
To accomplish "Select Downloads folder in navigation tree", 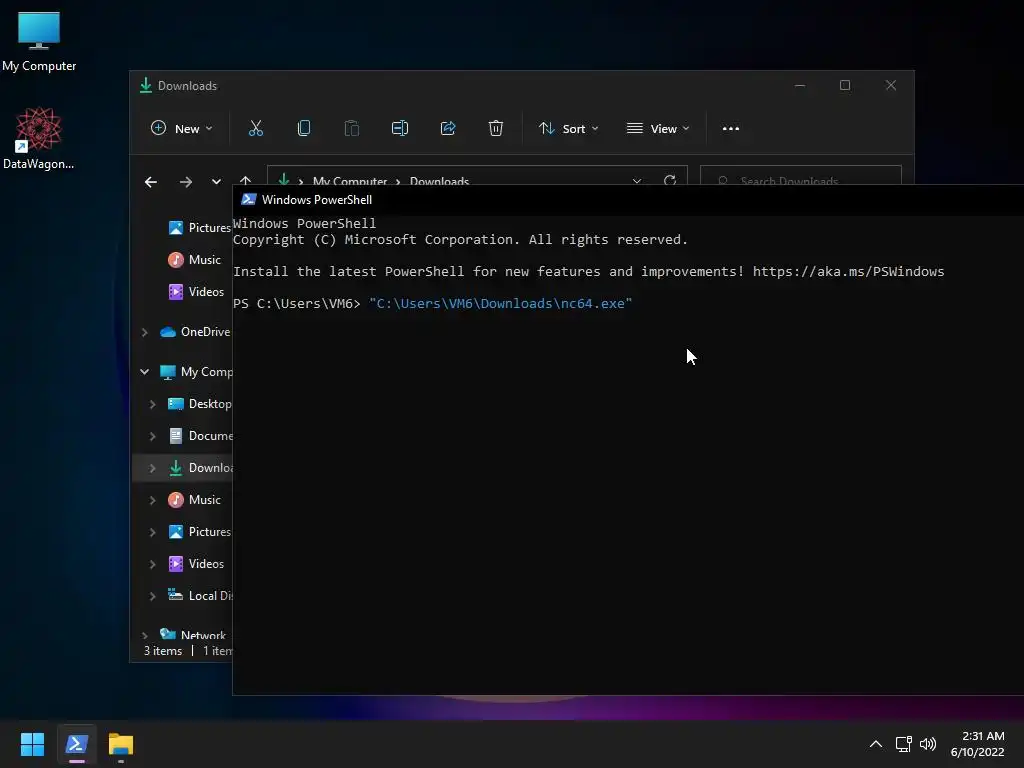I will (200, 468).
